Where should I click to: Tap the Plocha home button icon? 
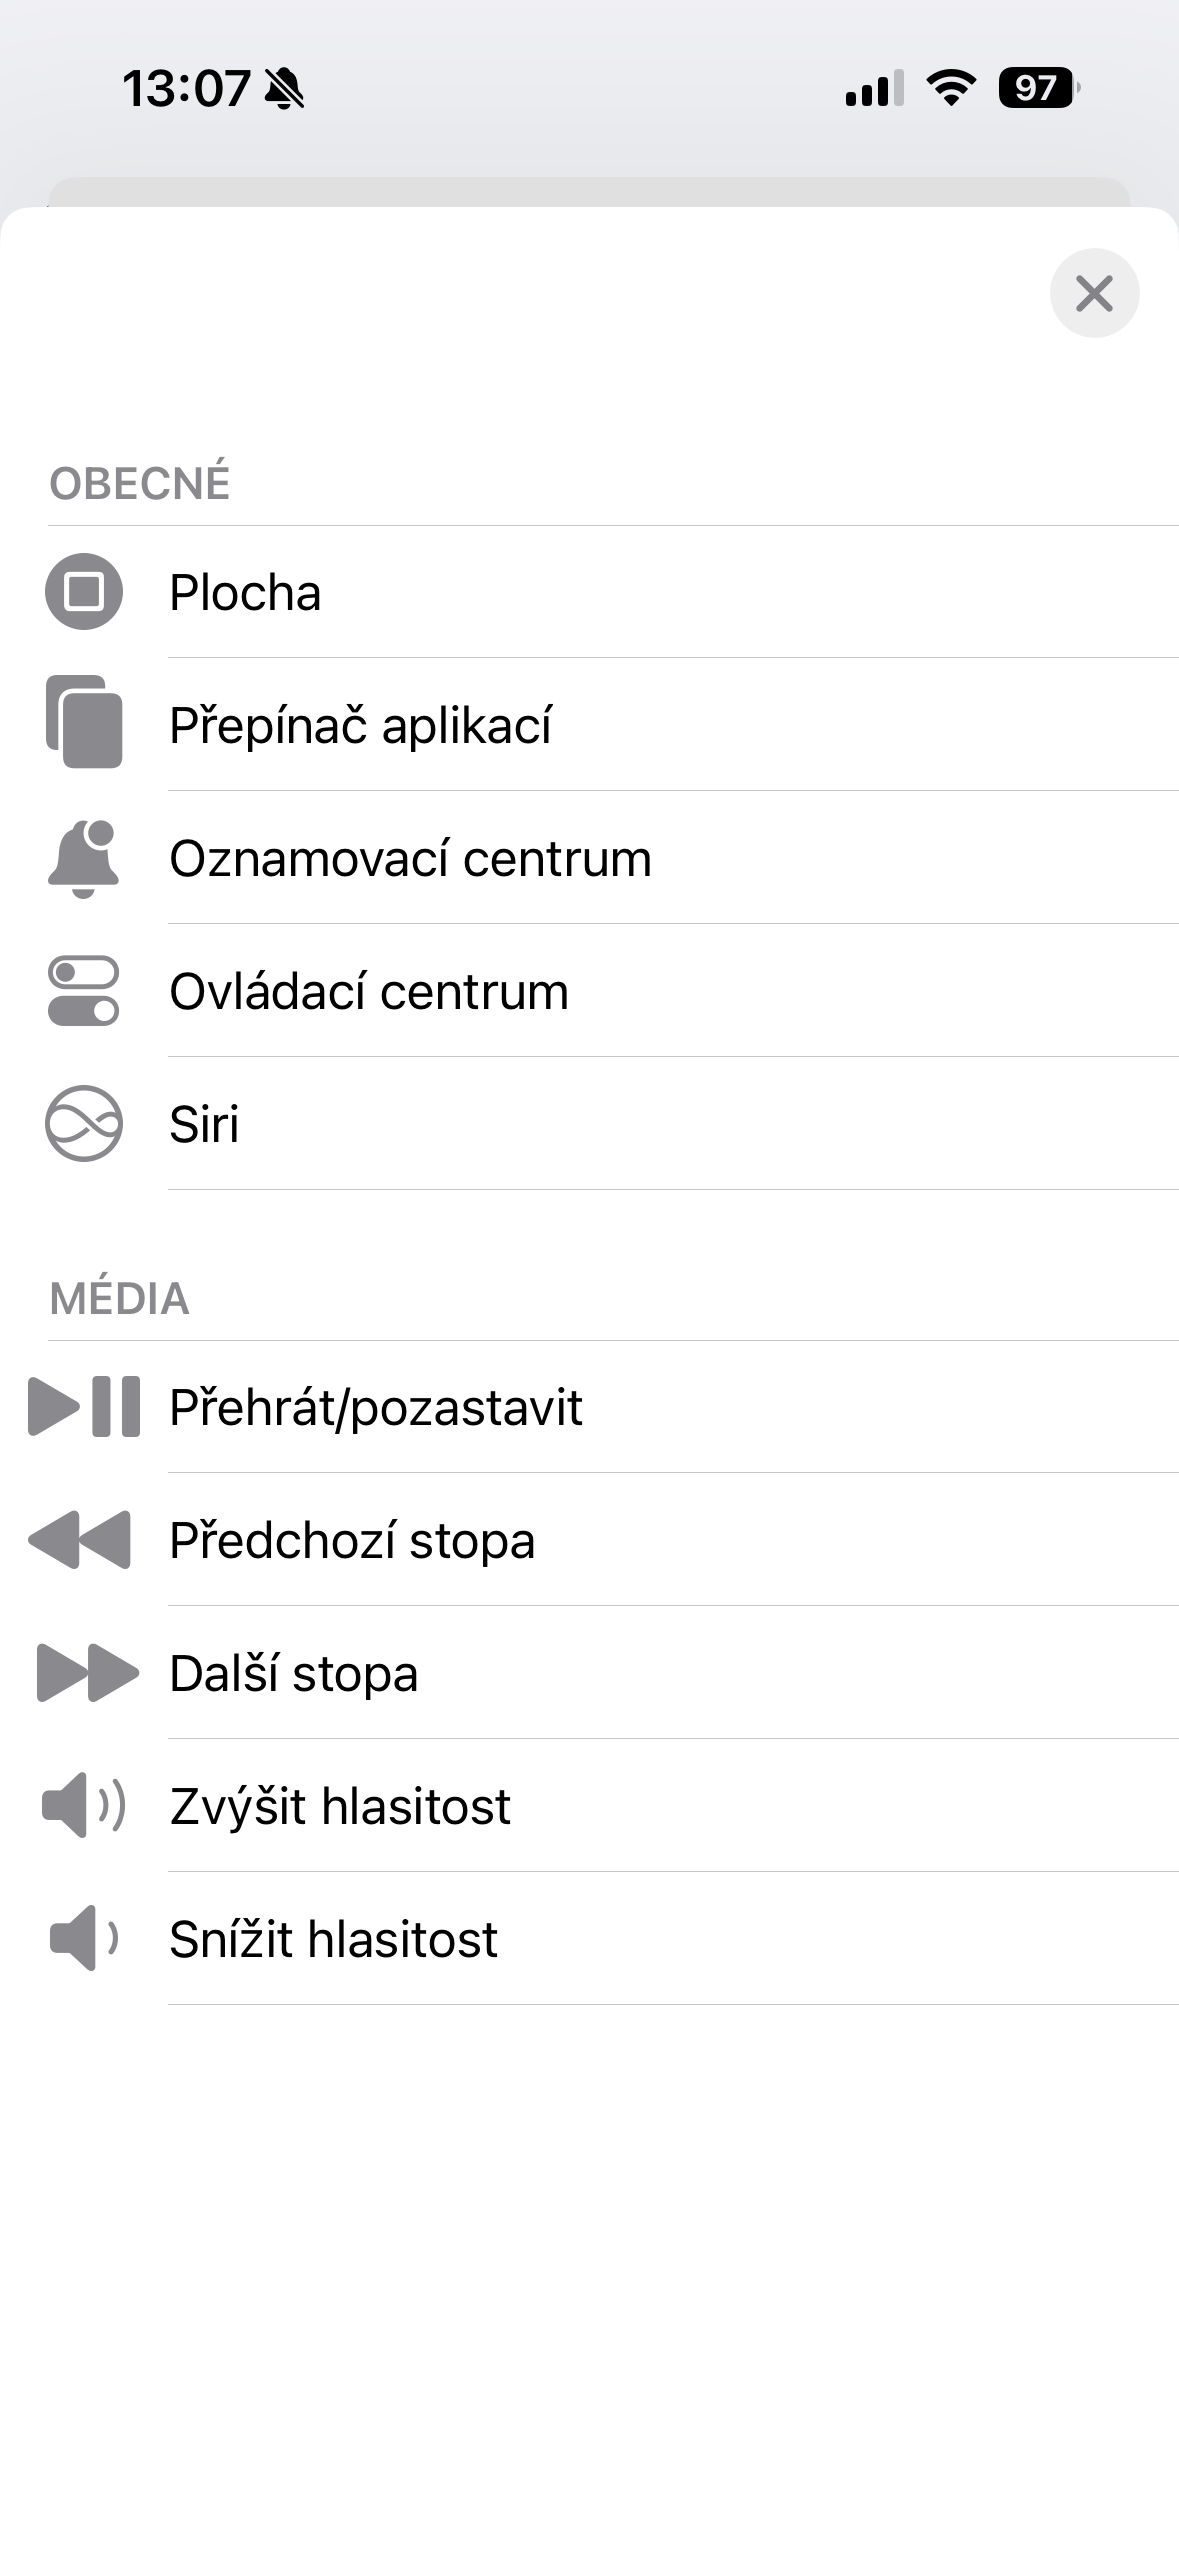coord(84,592)
